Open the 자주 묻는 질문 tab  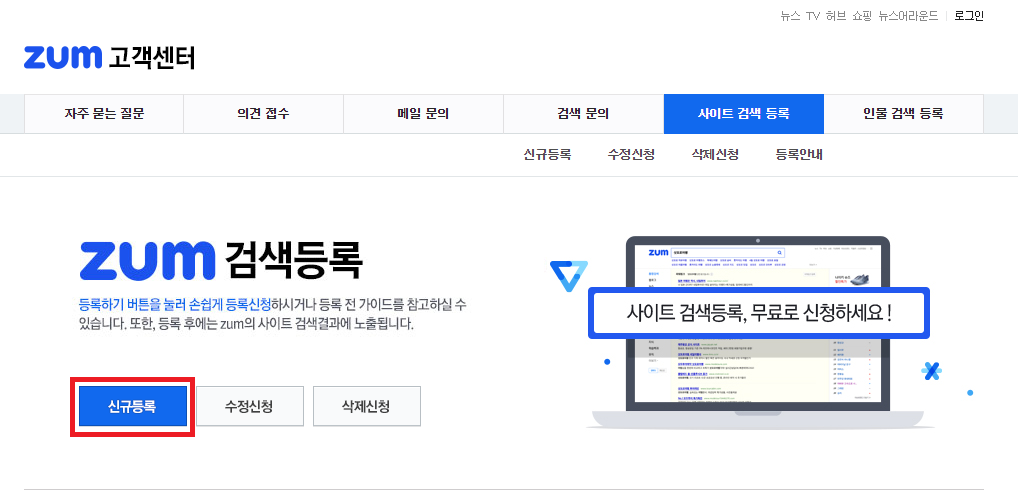pos(104,114)
